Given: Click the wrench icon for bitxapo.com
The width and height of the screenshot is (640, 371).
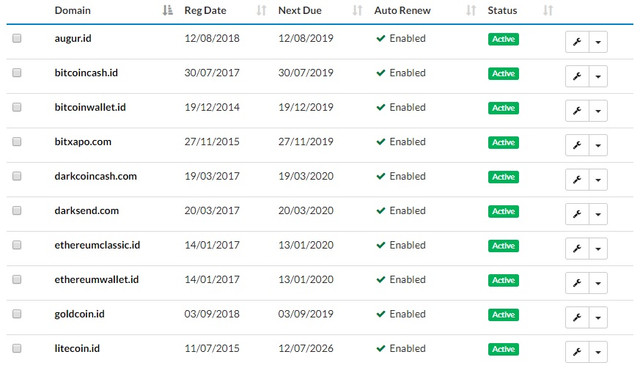Looking at the screenshot, I should pyautogui.click(x=577, y=145).
